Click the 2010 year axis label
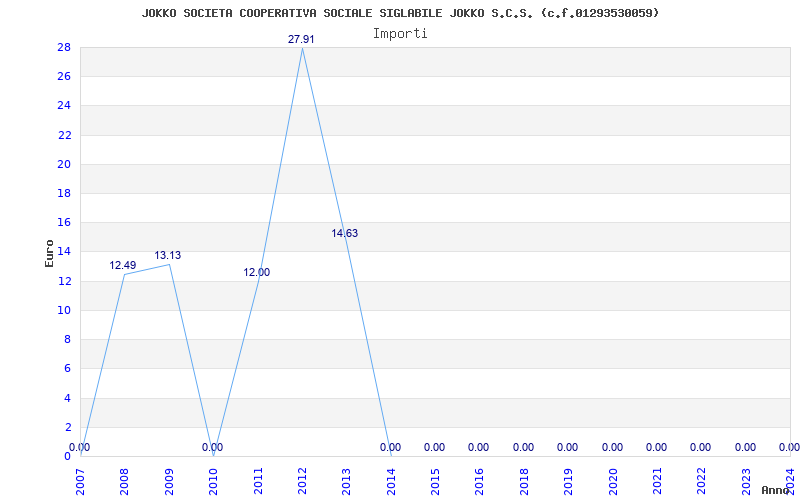This screenshot has width=800, height=500. point(214,481)
